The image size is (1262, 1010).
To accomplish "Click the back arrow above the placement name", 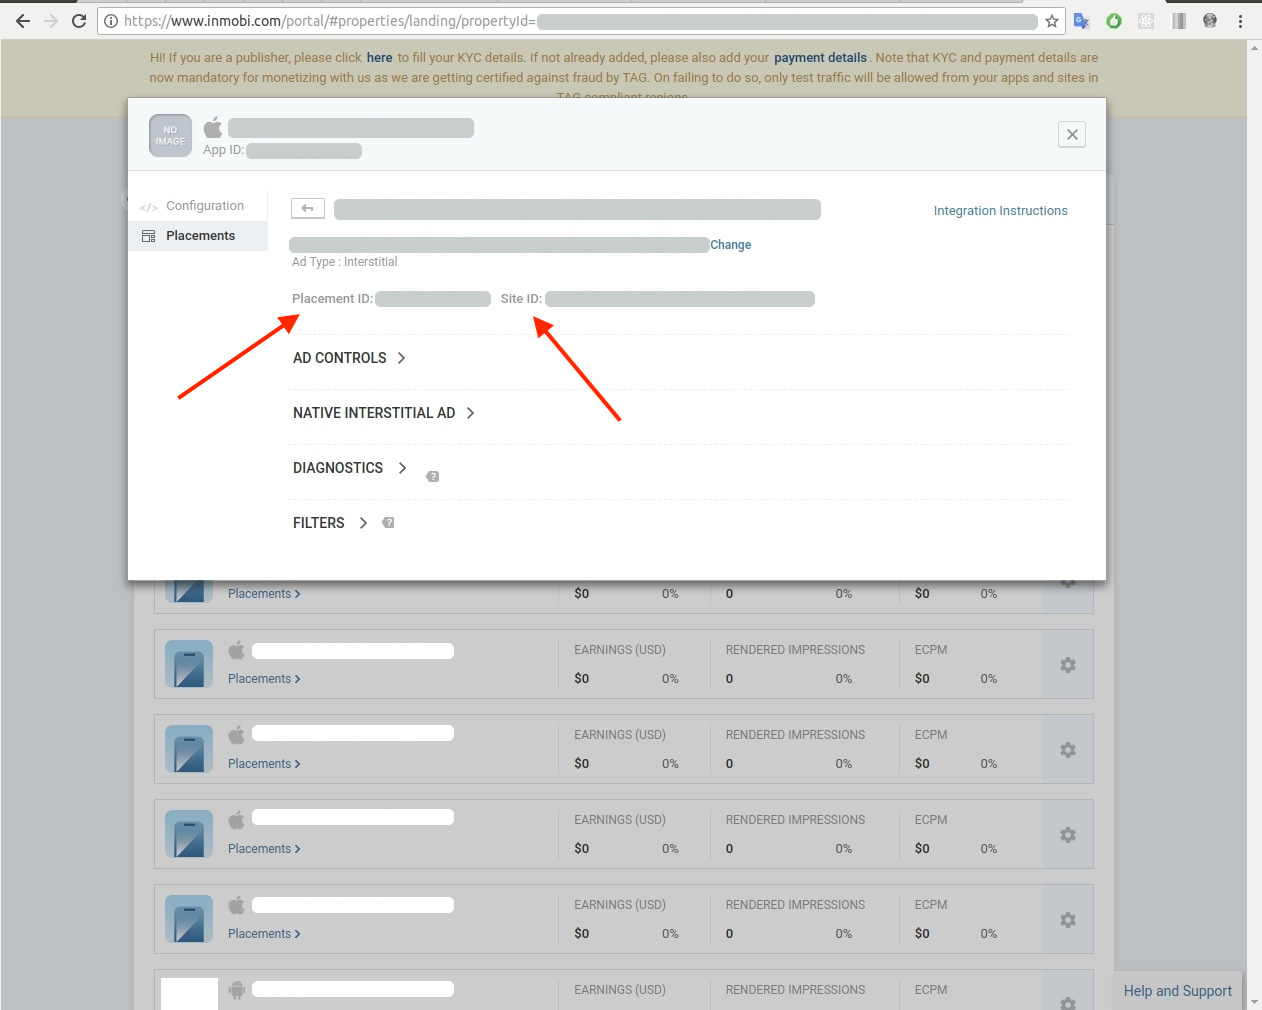I will pyautogui.click(x=307, y=208).
